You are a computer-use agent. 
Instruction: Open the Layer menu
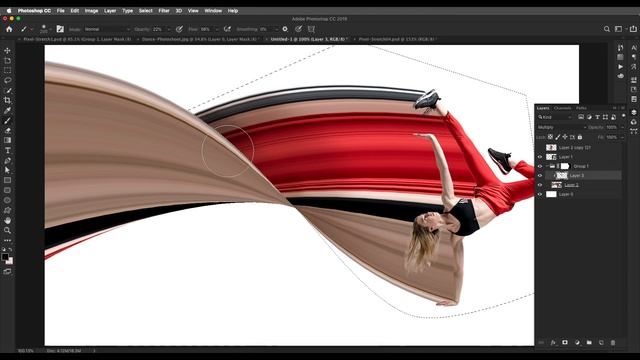click(x=110, y=11)
